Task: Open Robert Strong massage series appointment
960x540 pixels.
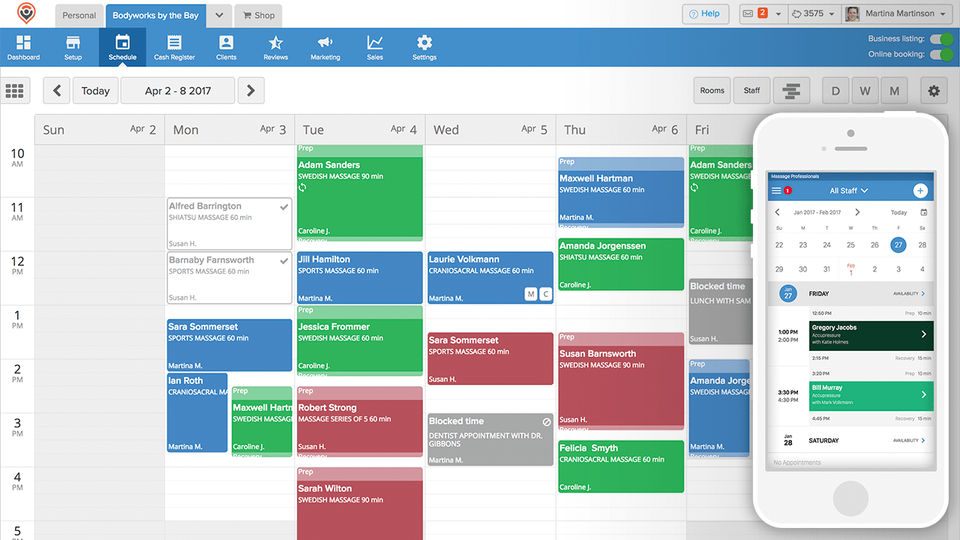Action: click(360, 422)
